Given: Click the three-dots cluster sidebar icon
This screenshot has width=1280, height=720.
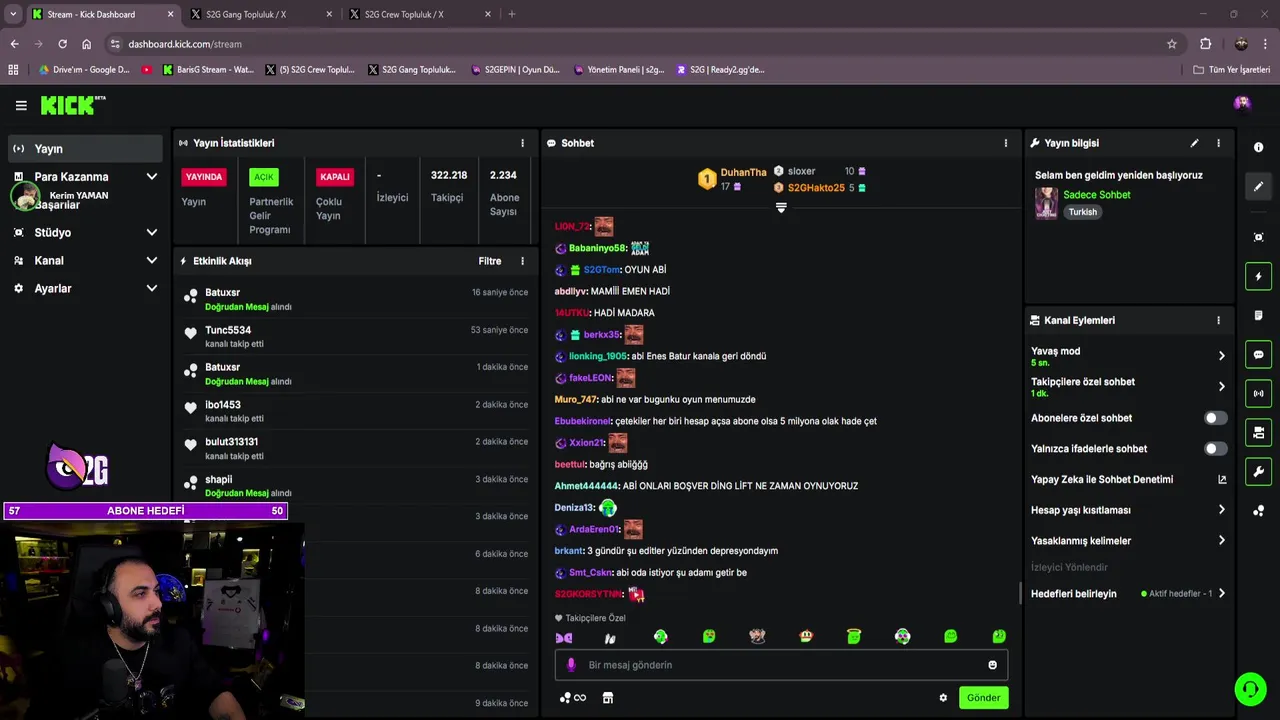Looking at the screenshot, I should (x=1258, y=511).
